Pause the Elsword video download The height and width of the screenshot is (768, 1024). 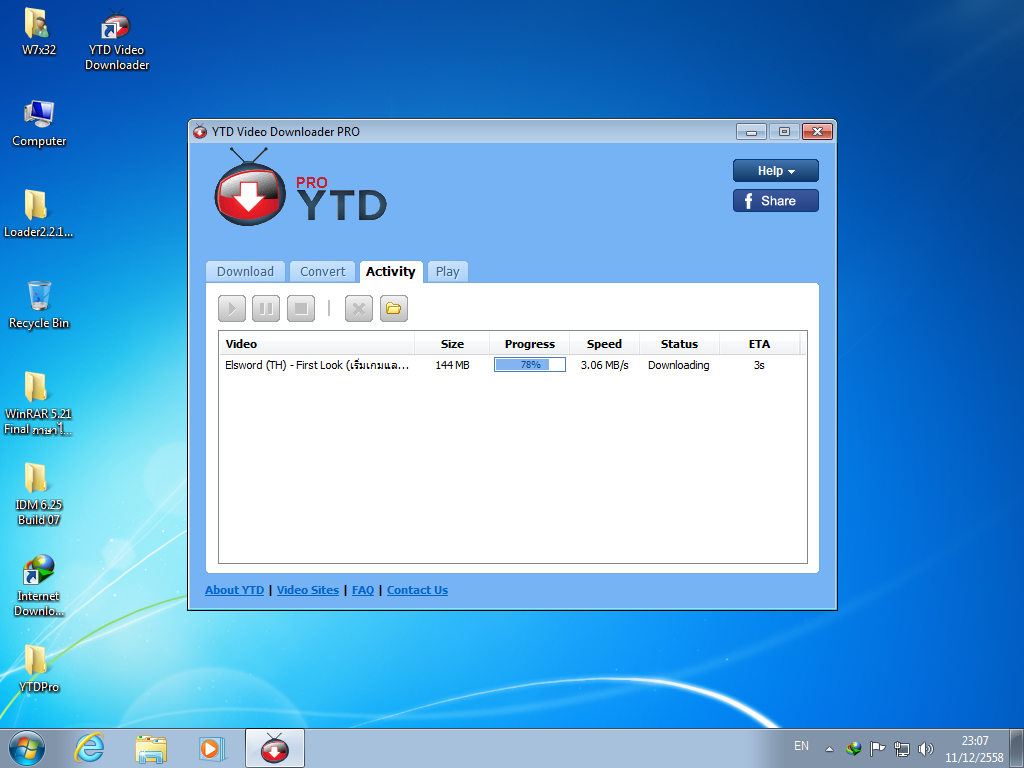coord(265,308)
